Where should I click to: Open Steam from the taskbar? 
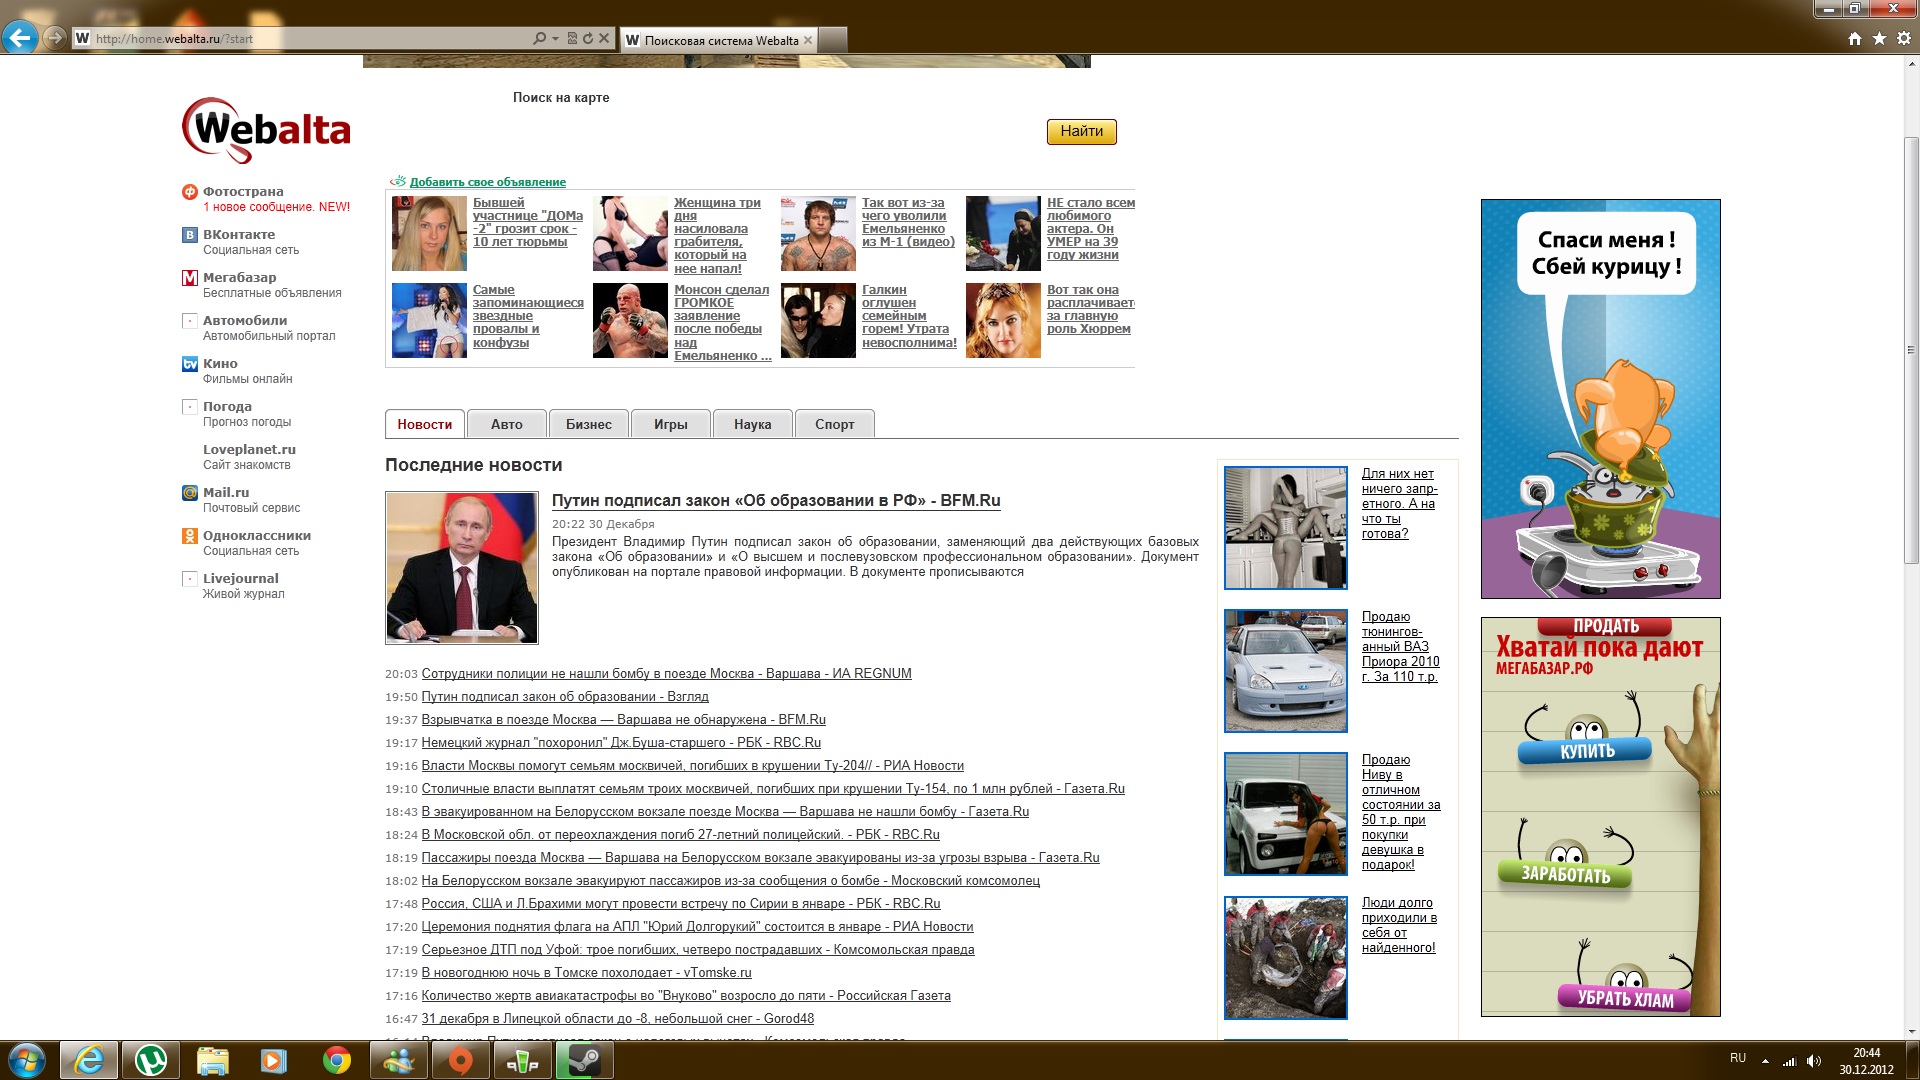[584, 1060]
